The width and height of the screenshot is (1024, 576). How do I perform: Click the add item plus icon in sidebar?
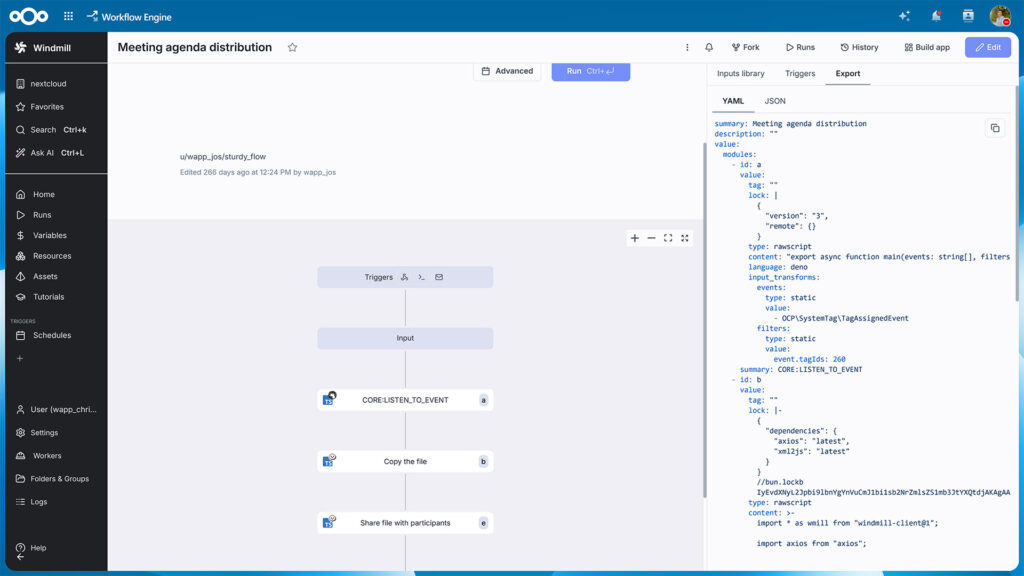click(20, 359)
